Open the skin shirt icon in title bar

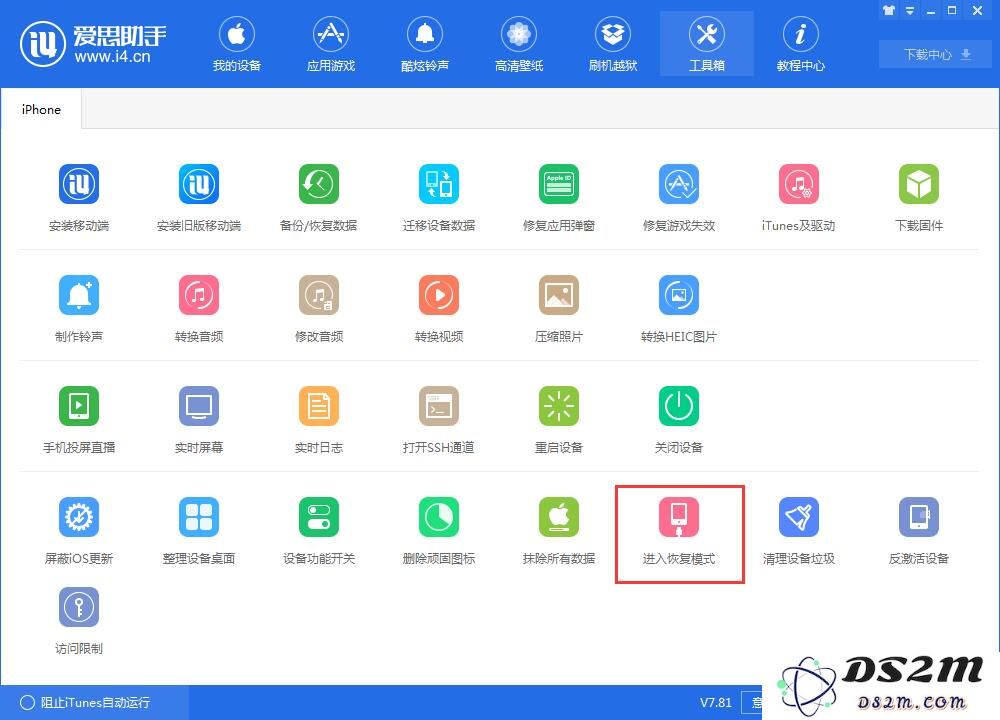pyautogui.click(x=888, y=10)
